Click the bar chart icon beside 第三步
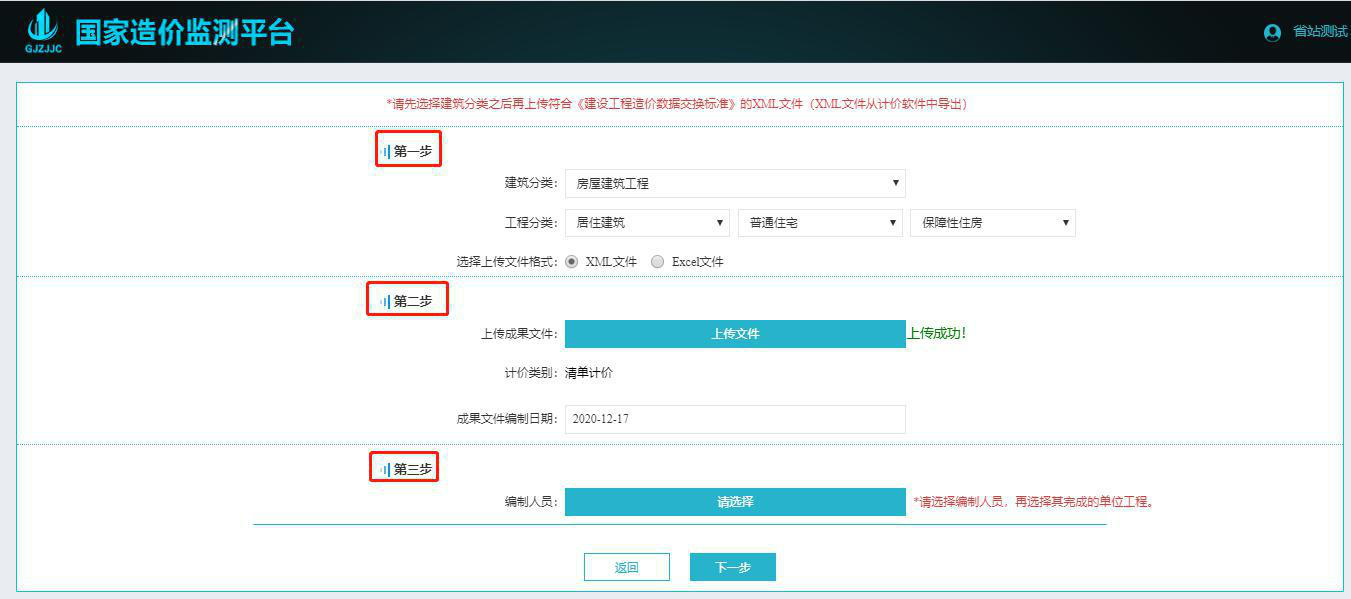The width and height of the screenshot is (1351, 599). [x=385, y=466]
